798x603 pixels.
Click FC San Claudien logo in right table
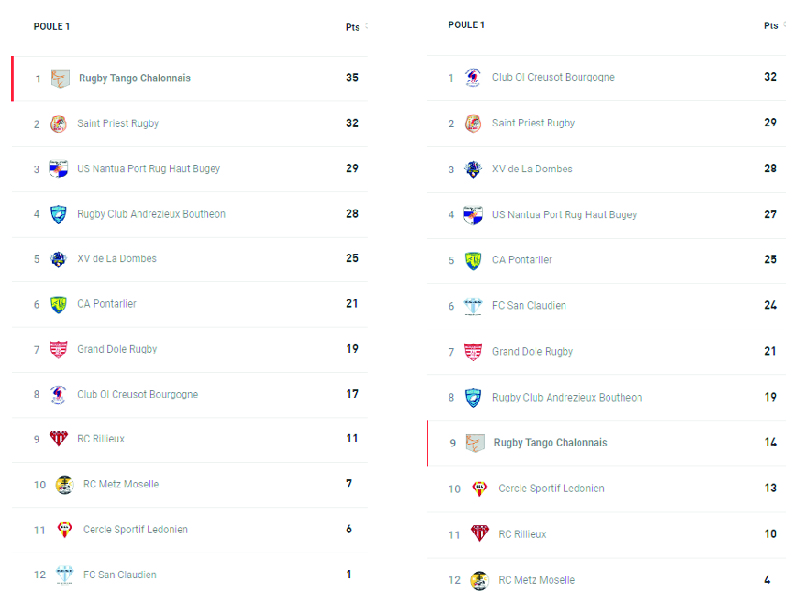pyautogui.click(x=473, y=306)
